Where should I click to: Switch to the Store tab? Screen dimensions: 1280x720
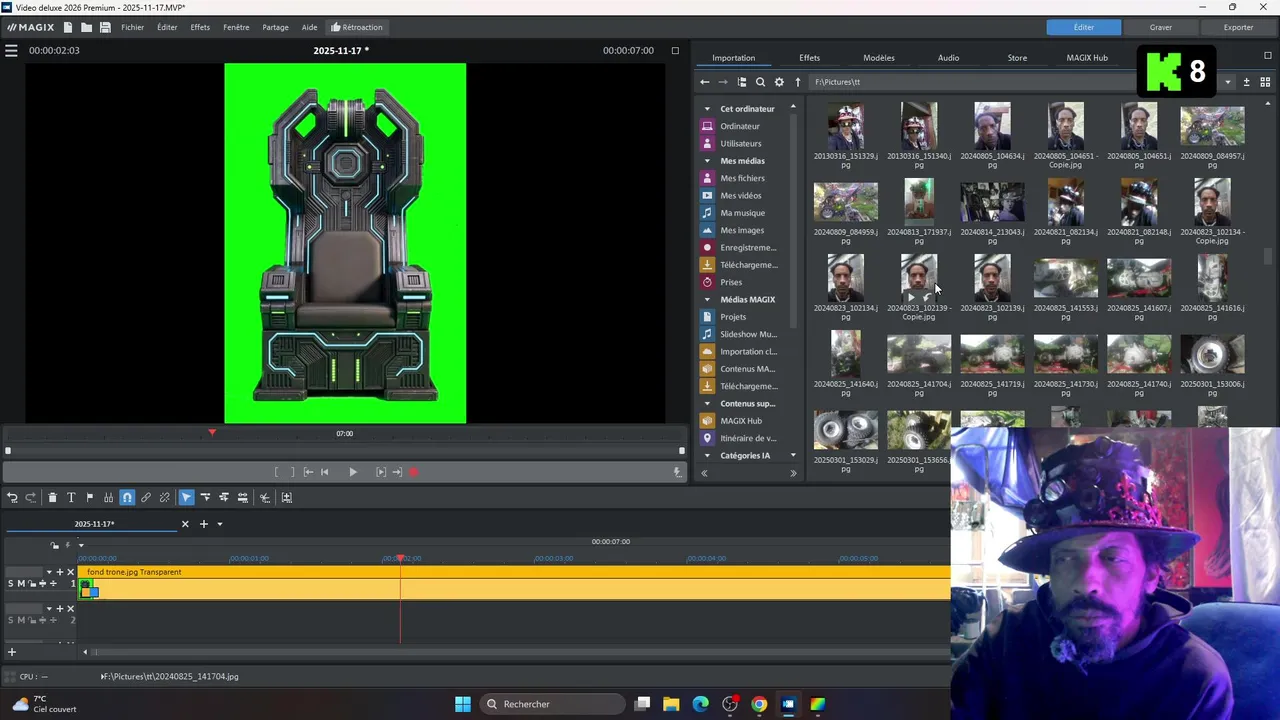point(1017,58)
